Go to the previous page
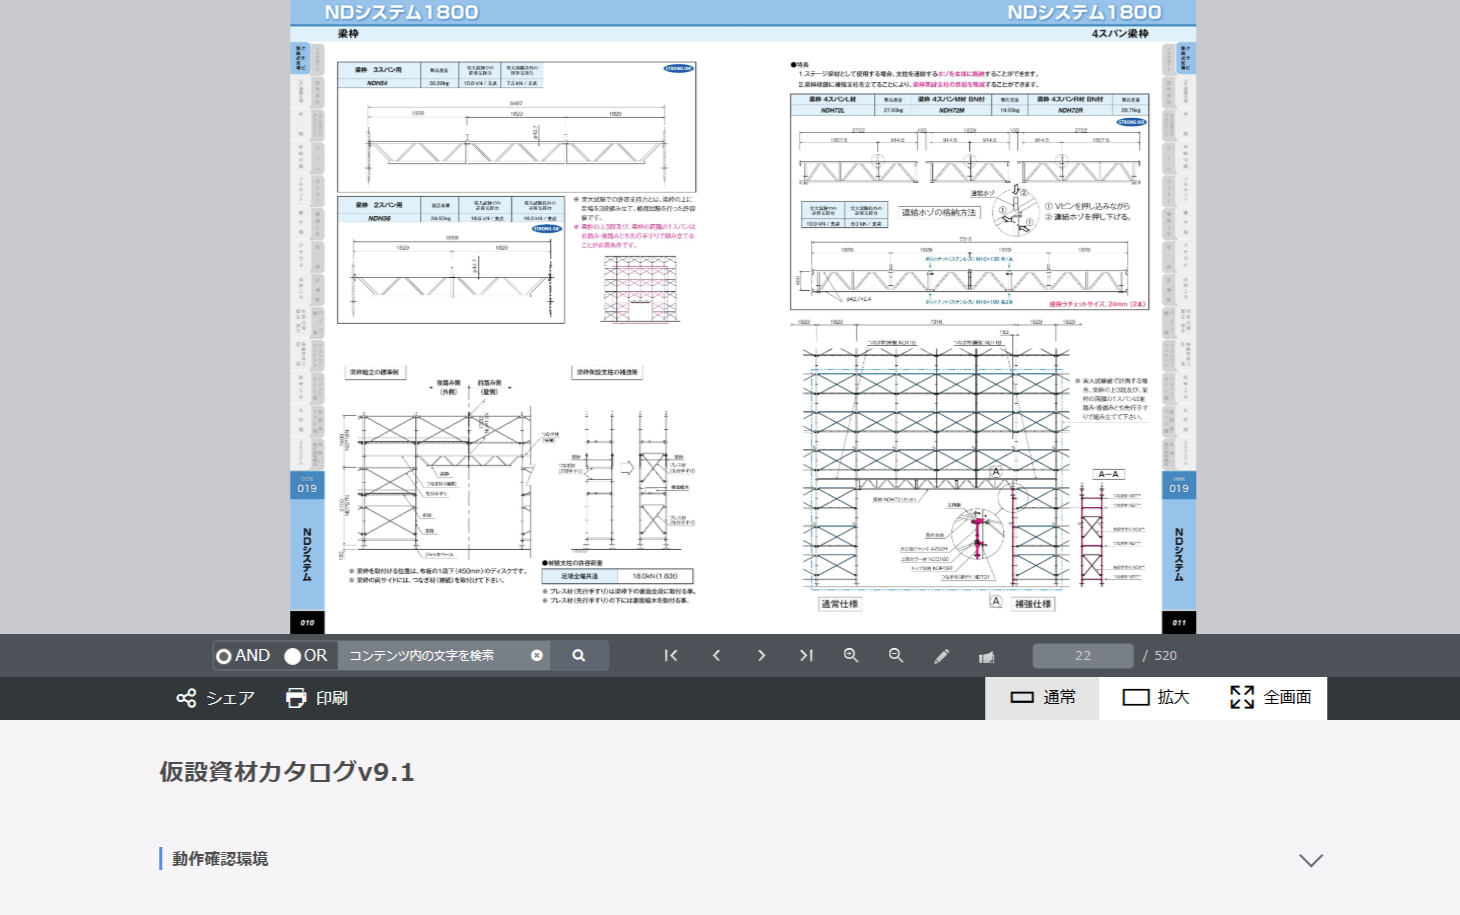Screen dimensions: 1460x915 click(x=716, y=656)
